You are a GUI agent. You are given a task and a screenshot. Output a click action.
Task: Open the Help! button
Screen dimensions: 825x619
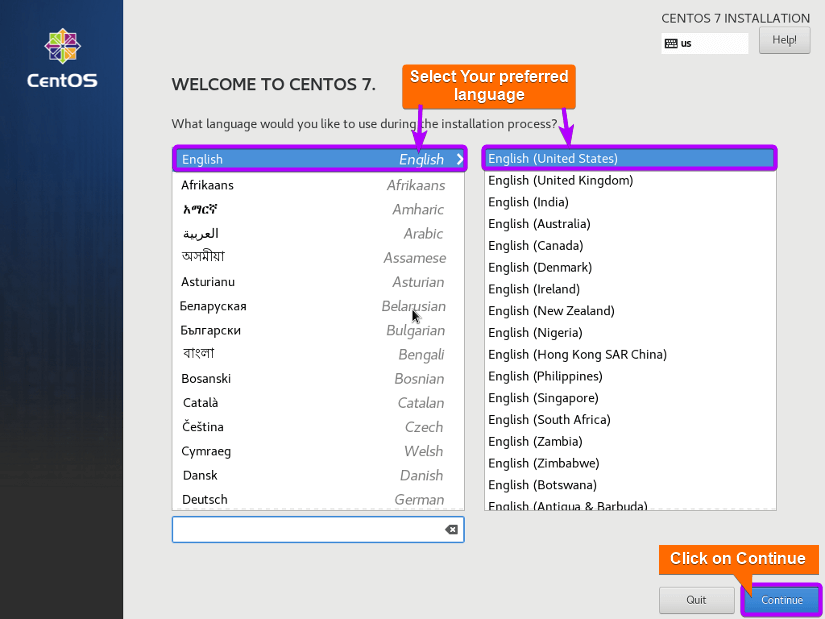(784, 40)
